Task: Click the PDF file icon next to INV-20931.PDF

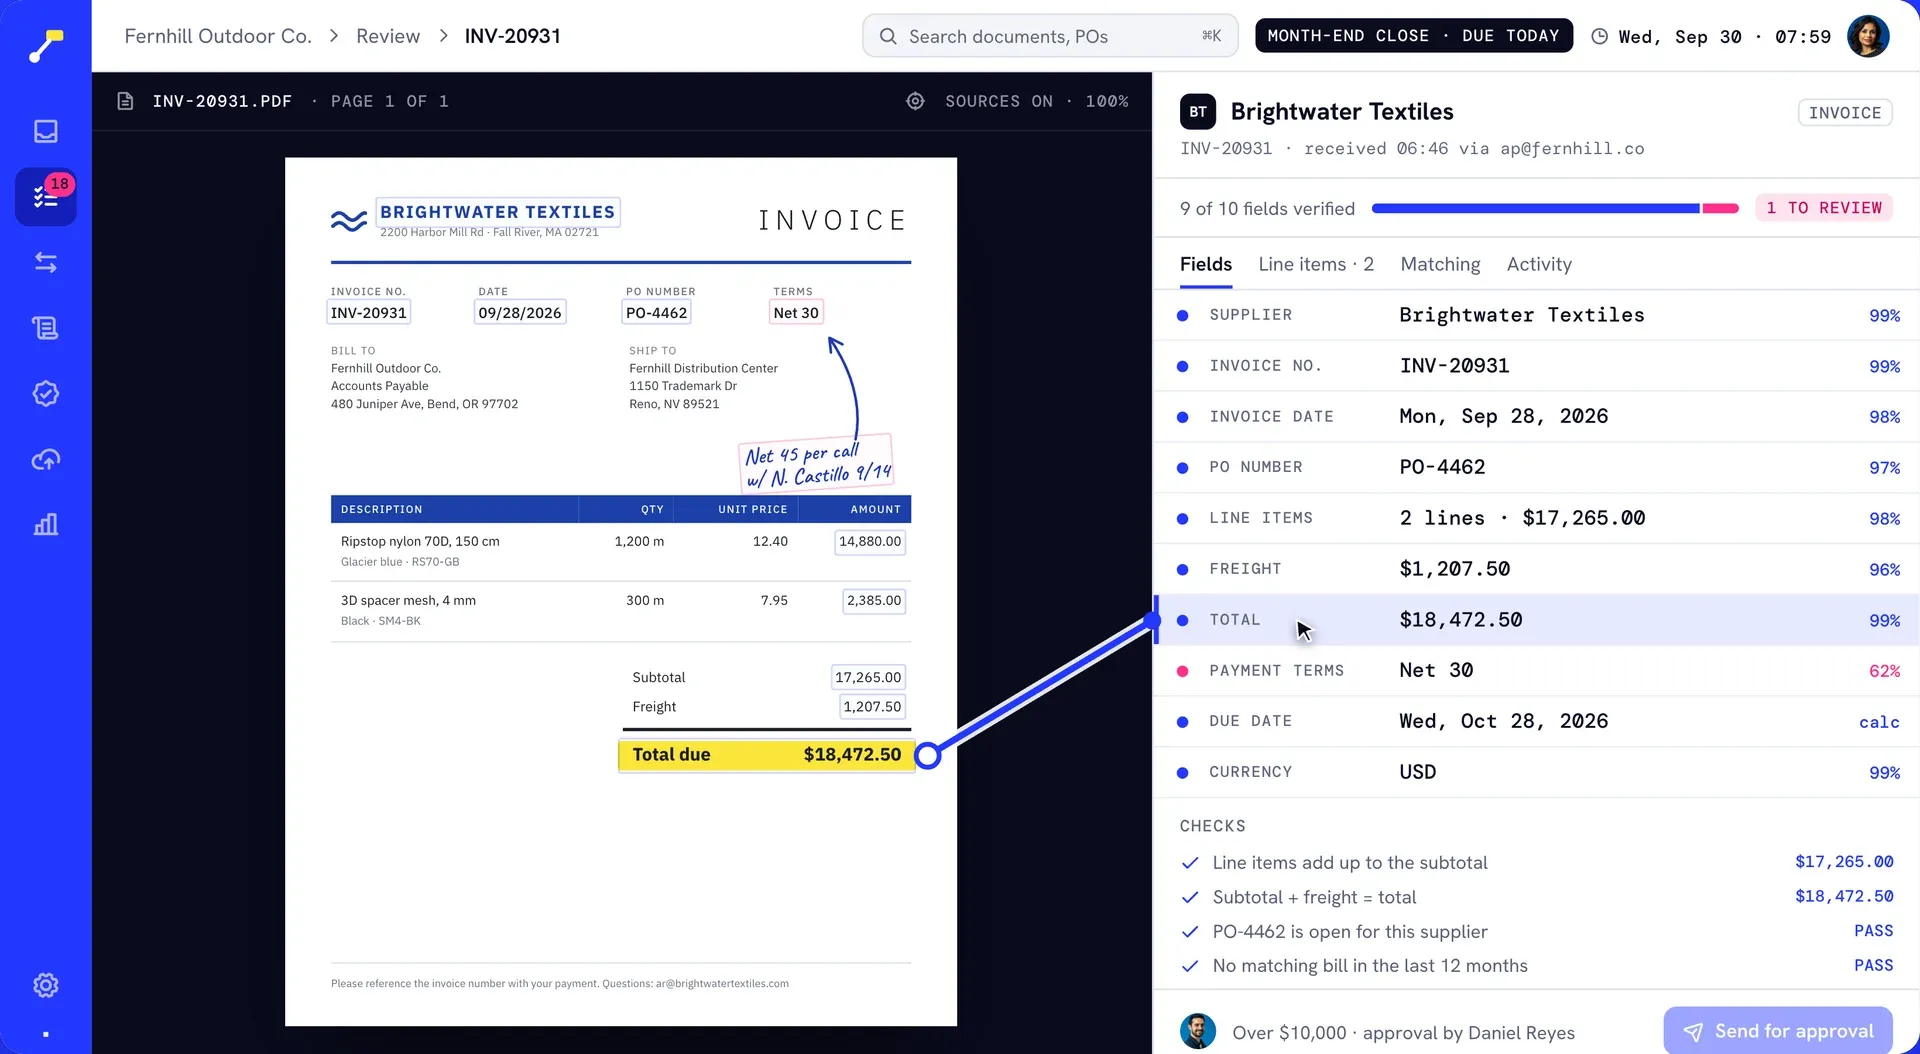Action: [x=125, y=101]
